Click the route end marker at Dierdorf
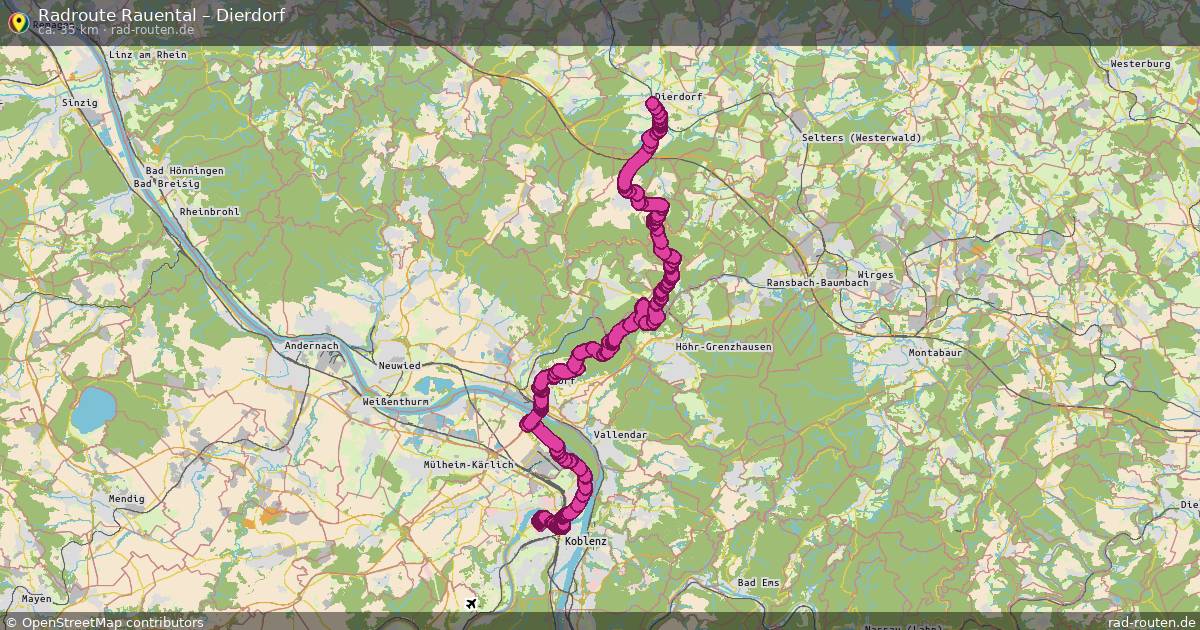The height and width of the screenshot is (630, 1200). point(653,102)
